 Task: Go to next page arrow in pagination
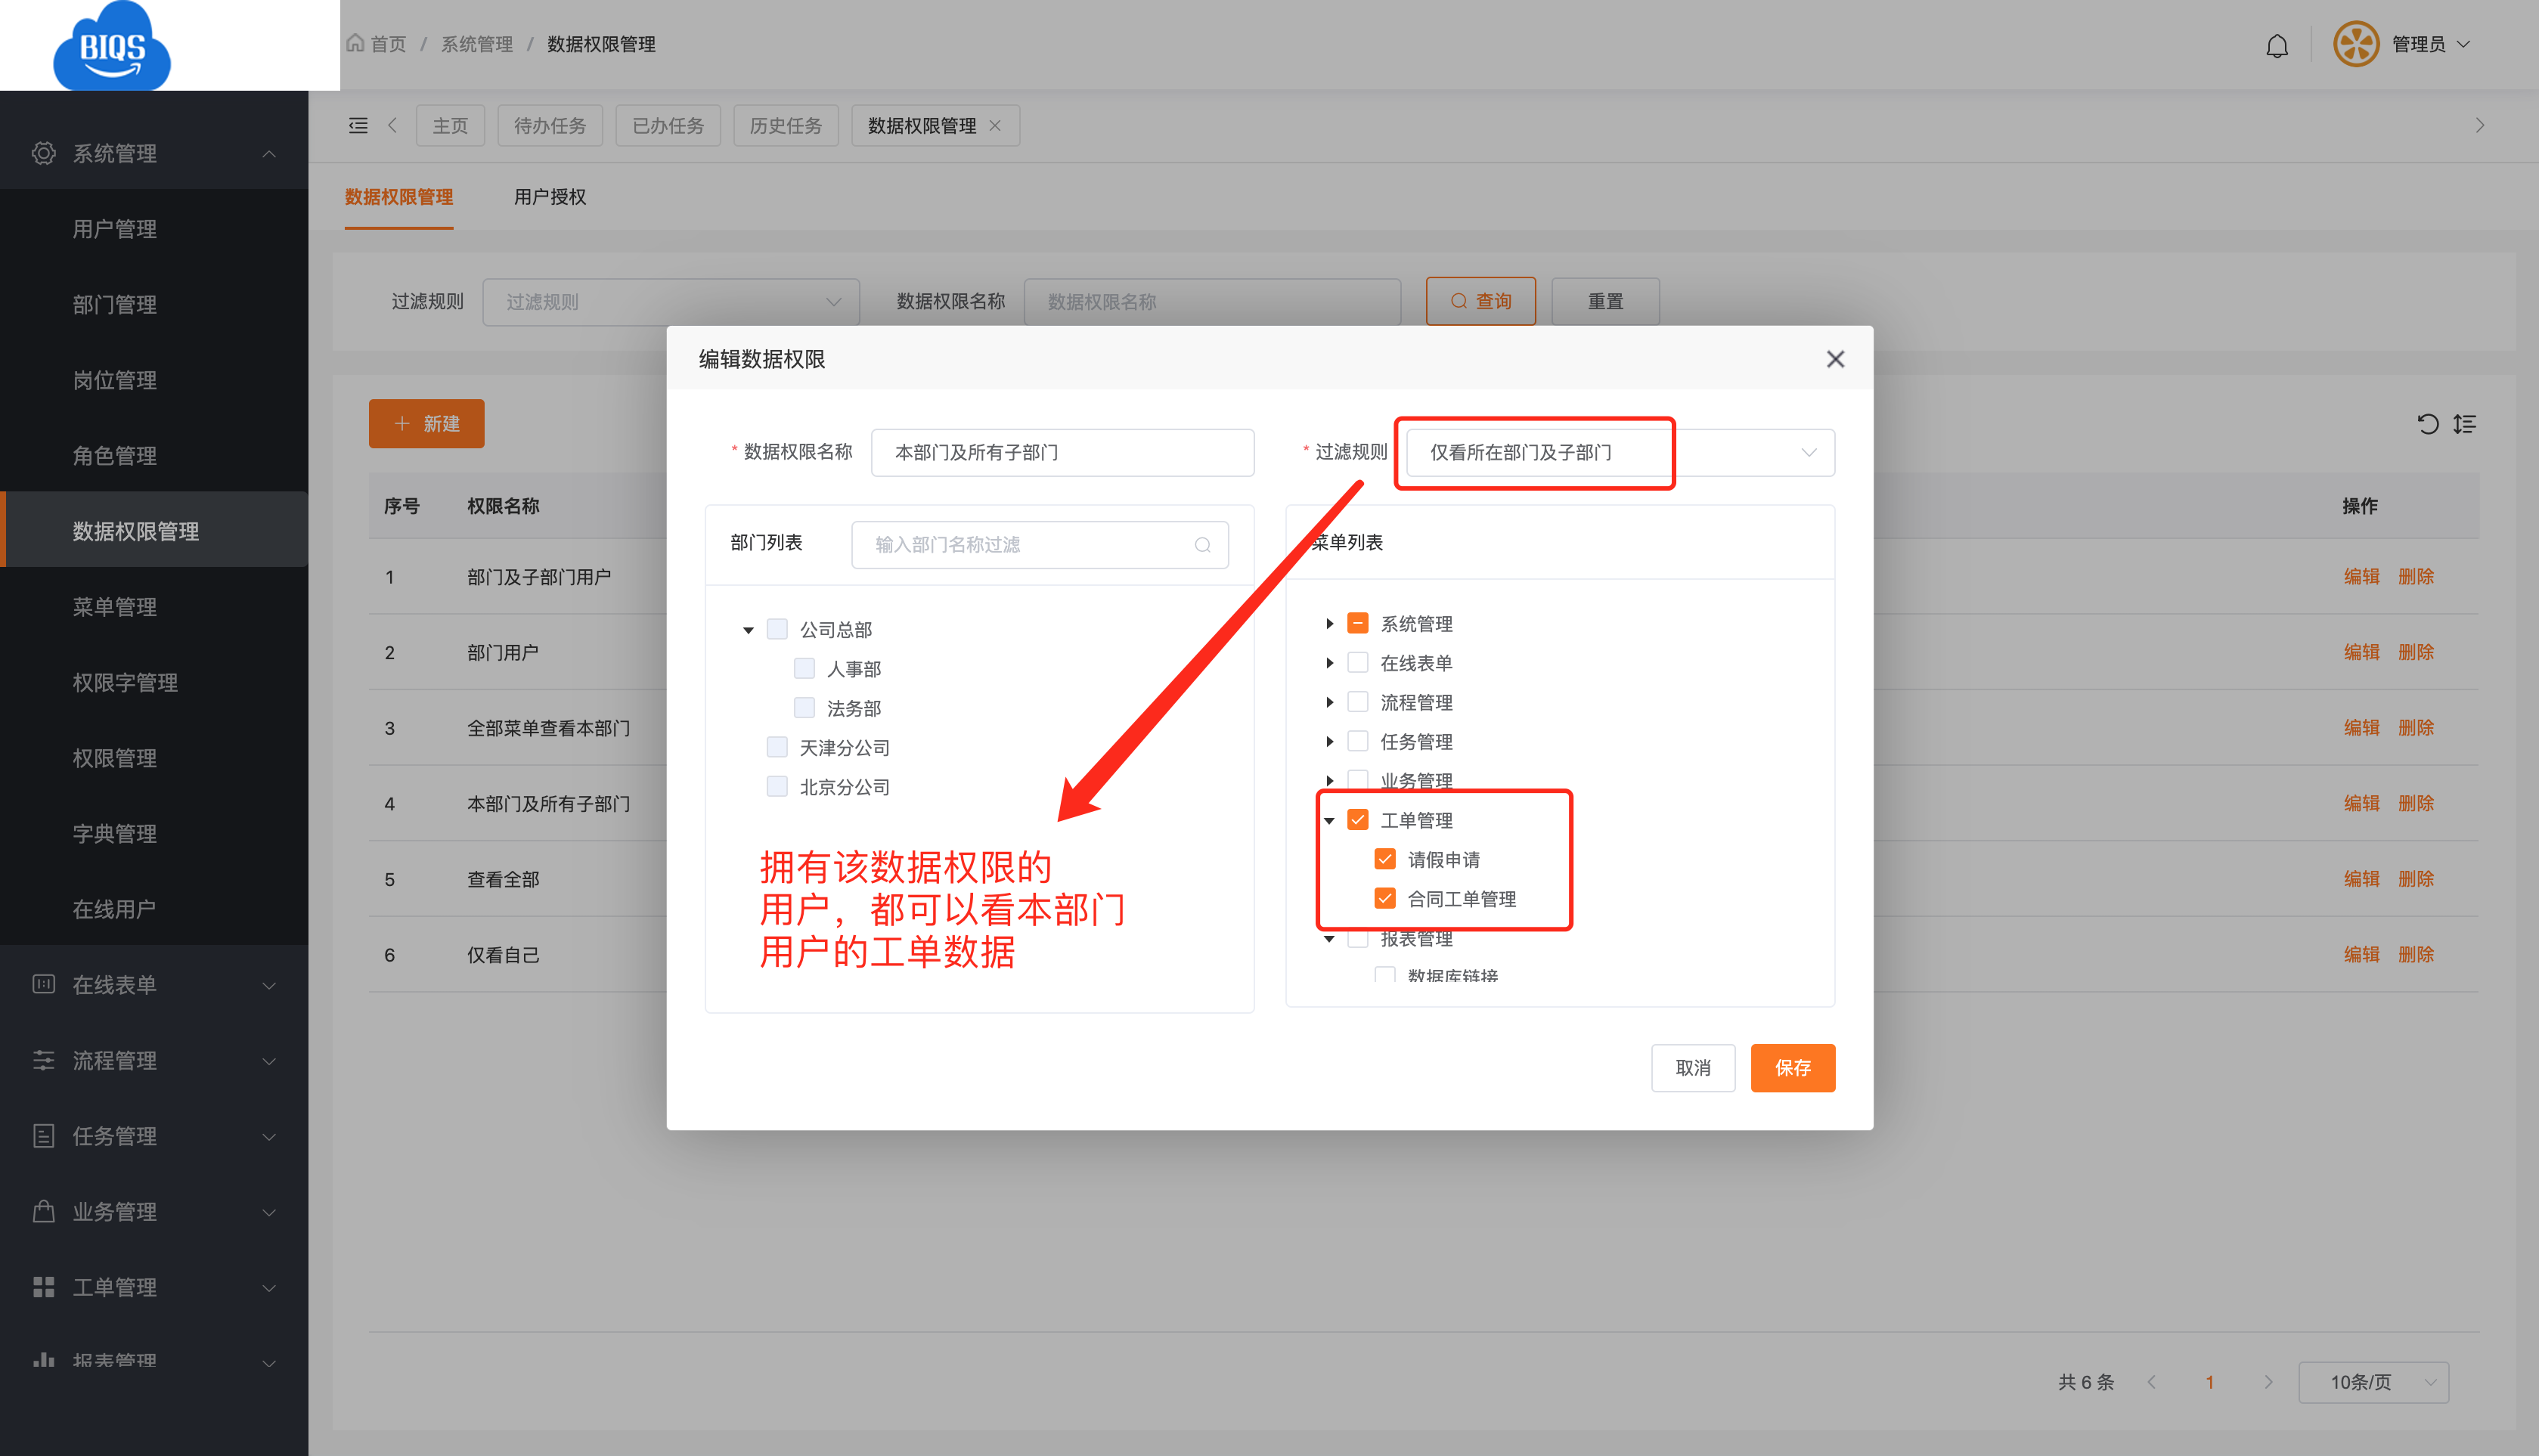(2268, 1381)
